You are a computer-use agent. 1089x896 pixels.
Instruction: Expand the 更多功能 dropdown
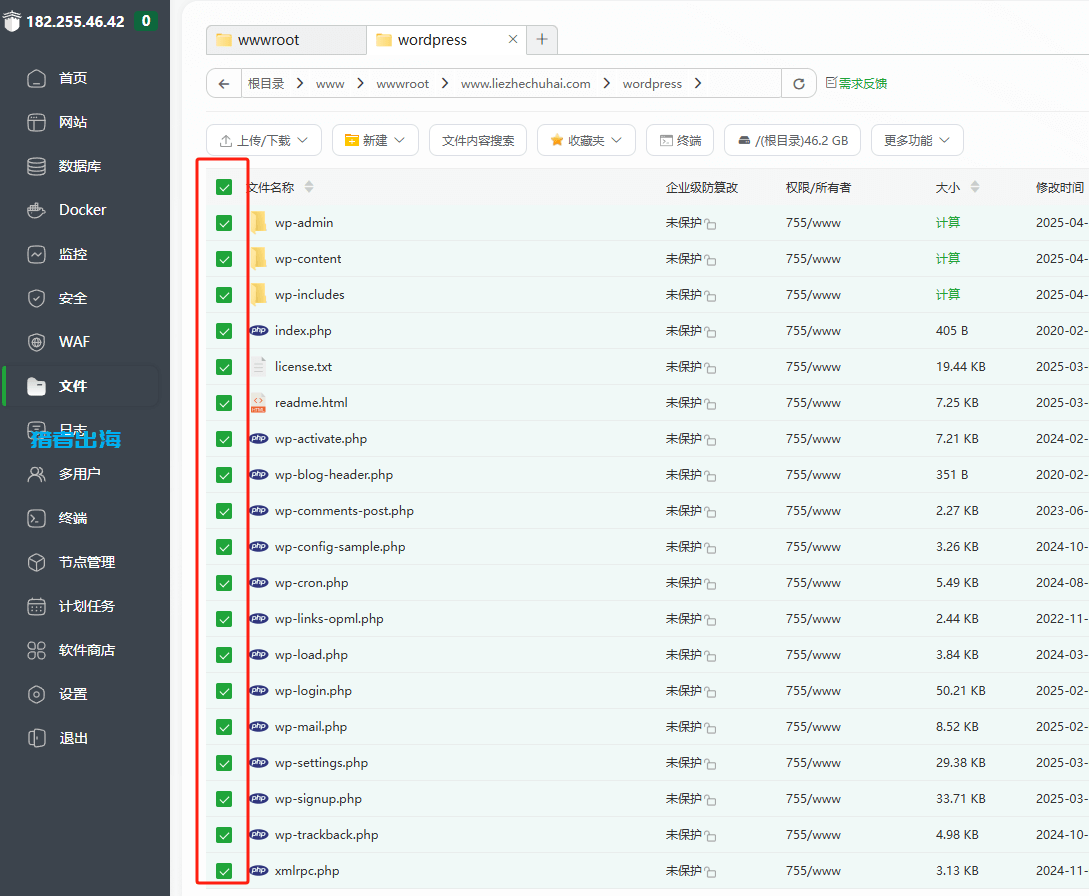click(x=917, y=141)
